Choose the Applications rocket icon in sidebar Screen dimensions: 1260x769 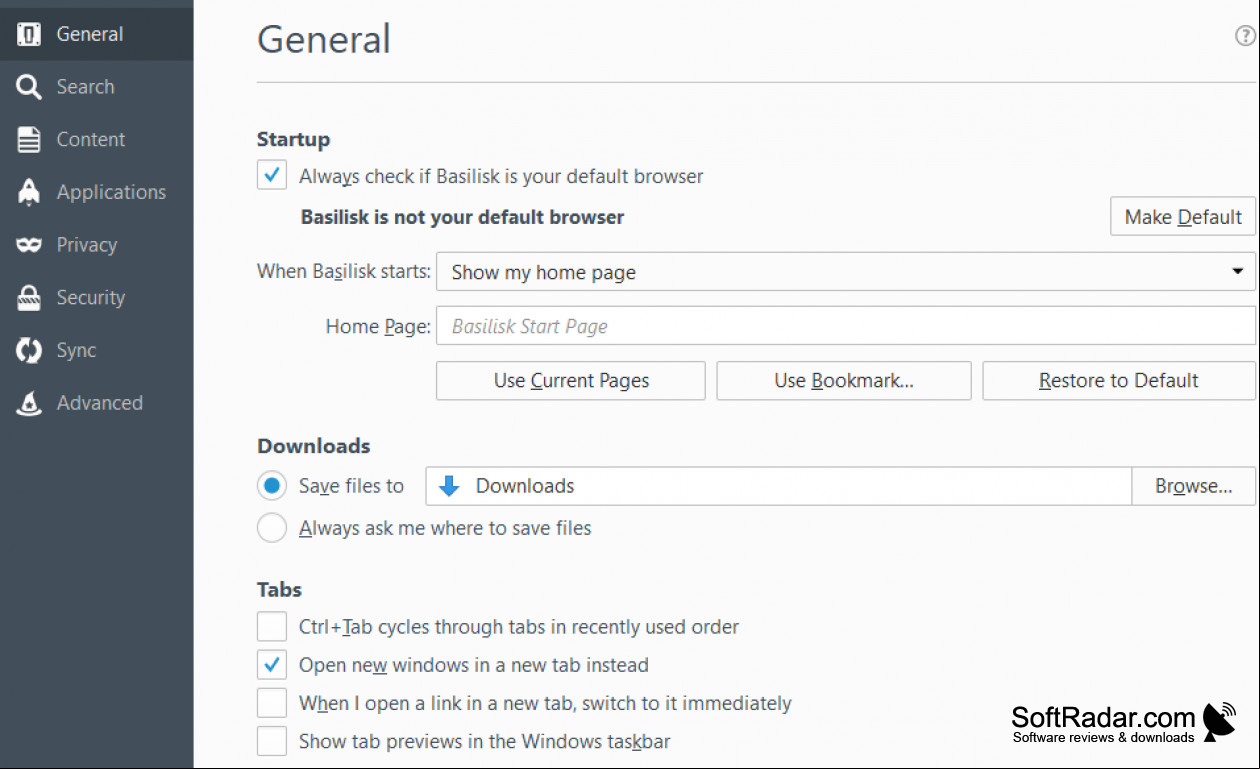(x=29, y=192)
